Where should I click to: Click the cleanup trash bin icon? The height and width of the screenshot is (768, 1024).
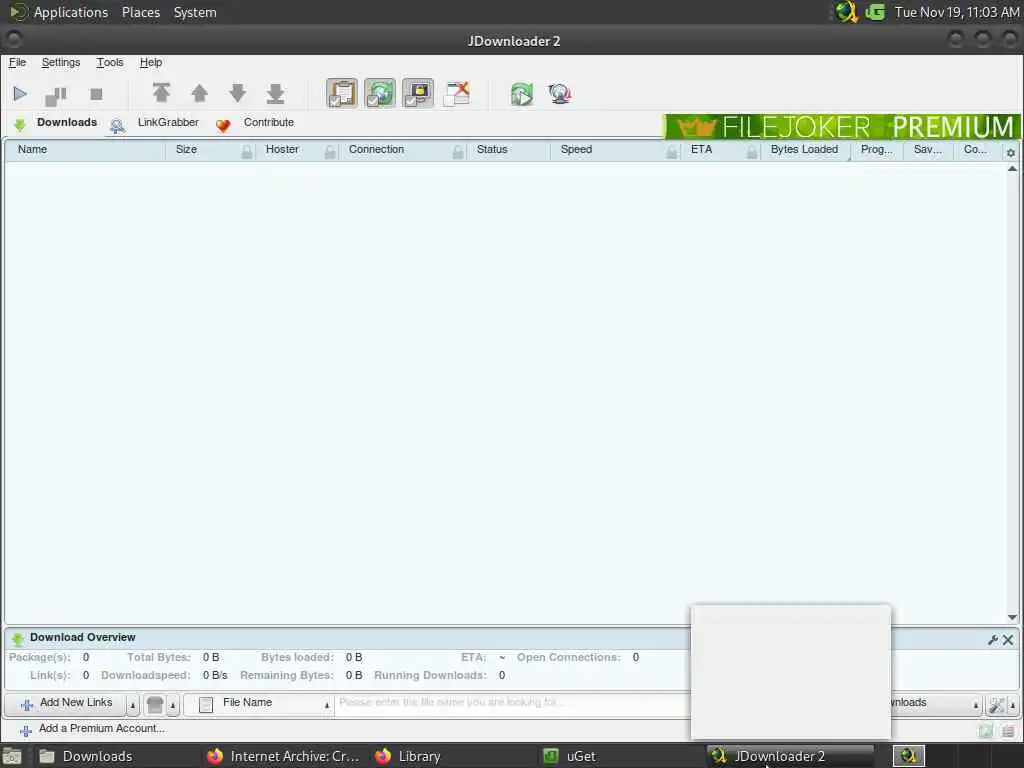coord(155,705)
